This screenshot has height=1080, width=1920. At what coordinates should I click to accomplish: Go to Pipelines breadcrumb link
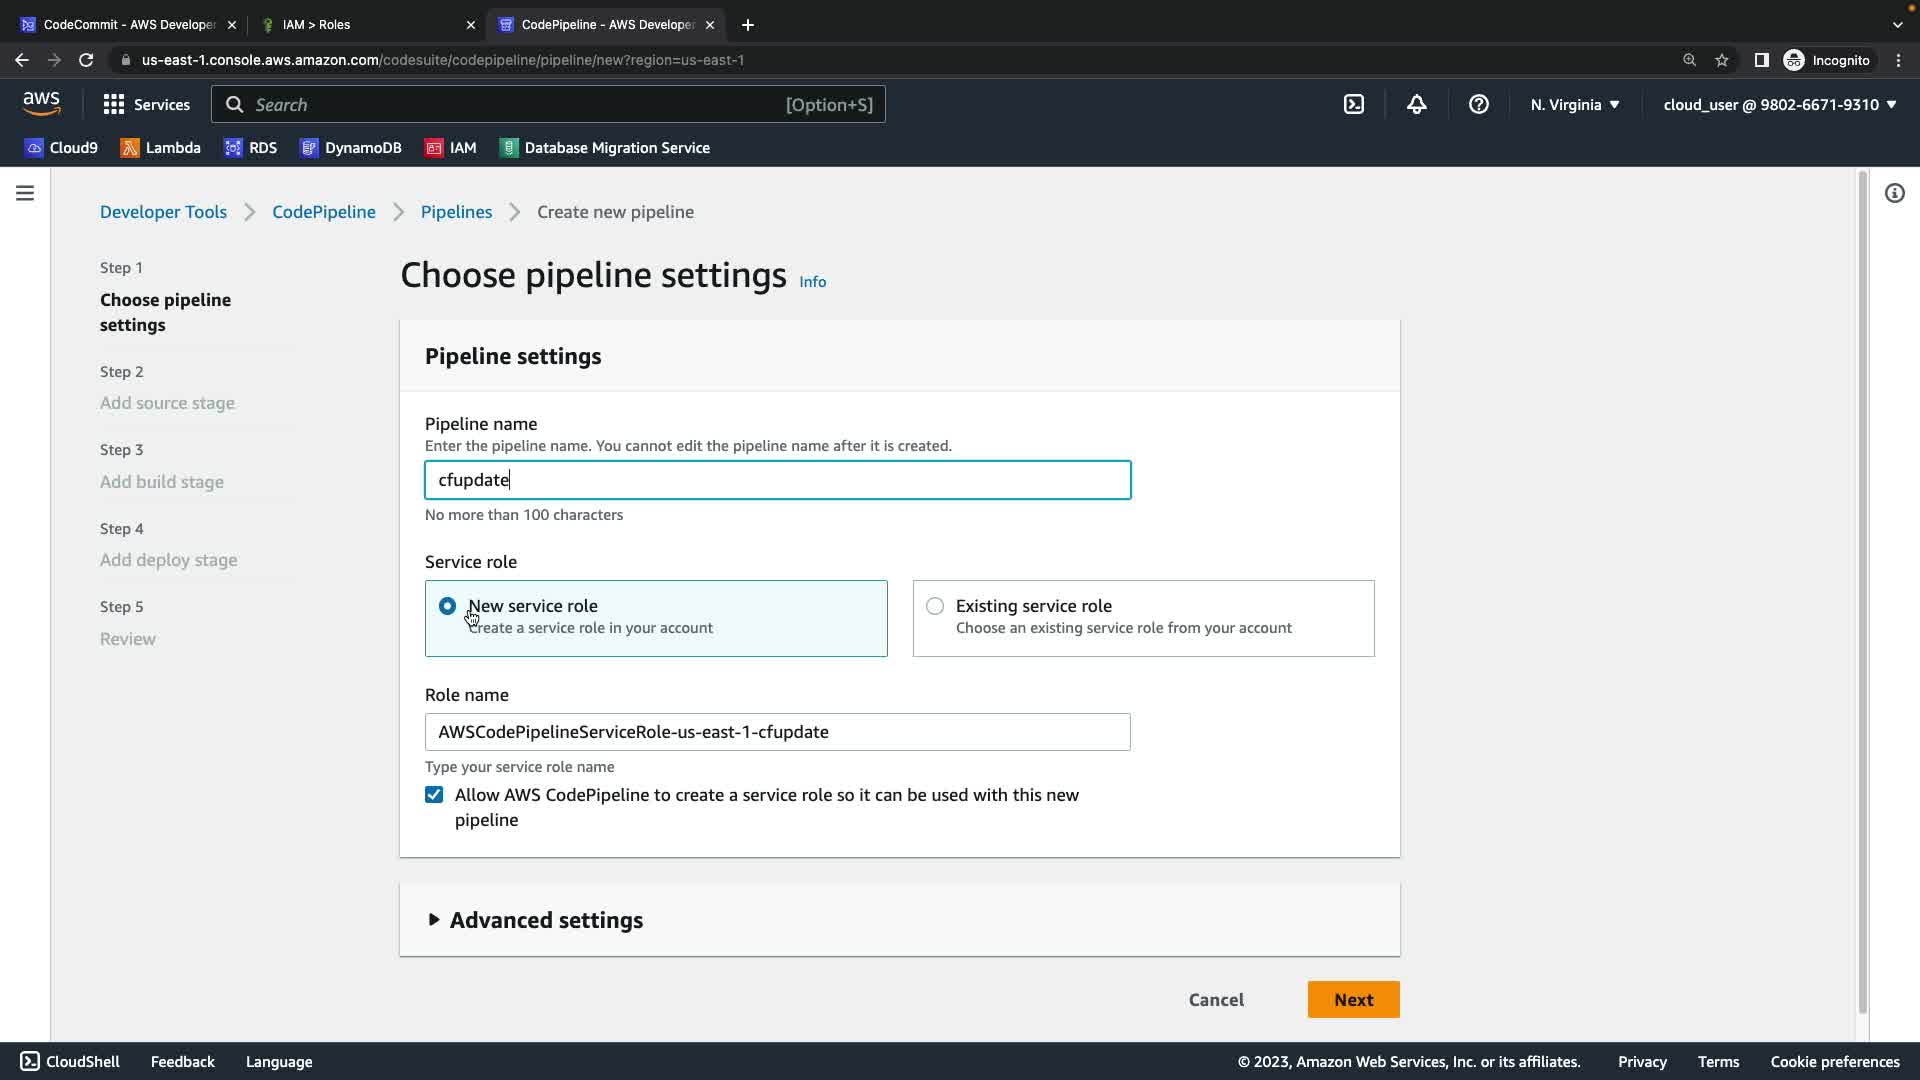coord(456,212)
